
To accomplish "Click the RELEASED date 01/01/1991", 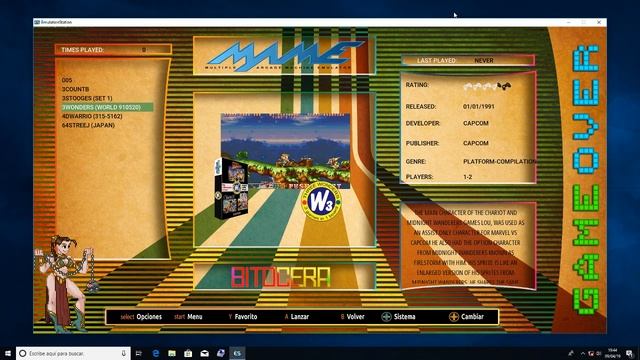I will 479,107.
